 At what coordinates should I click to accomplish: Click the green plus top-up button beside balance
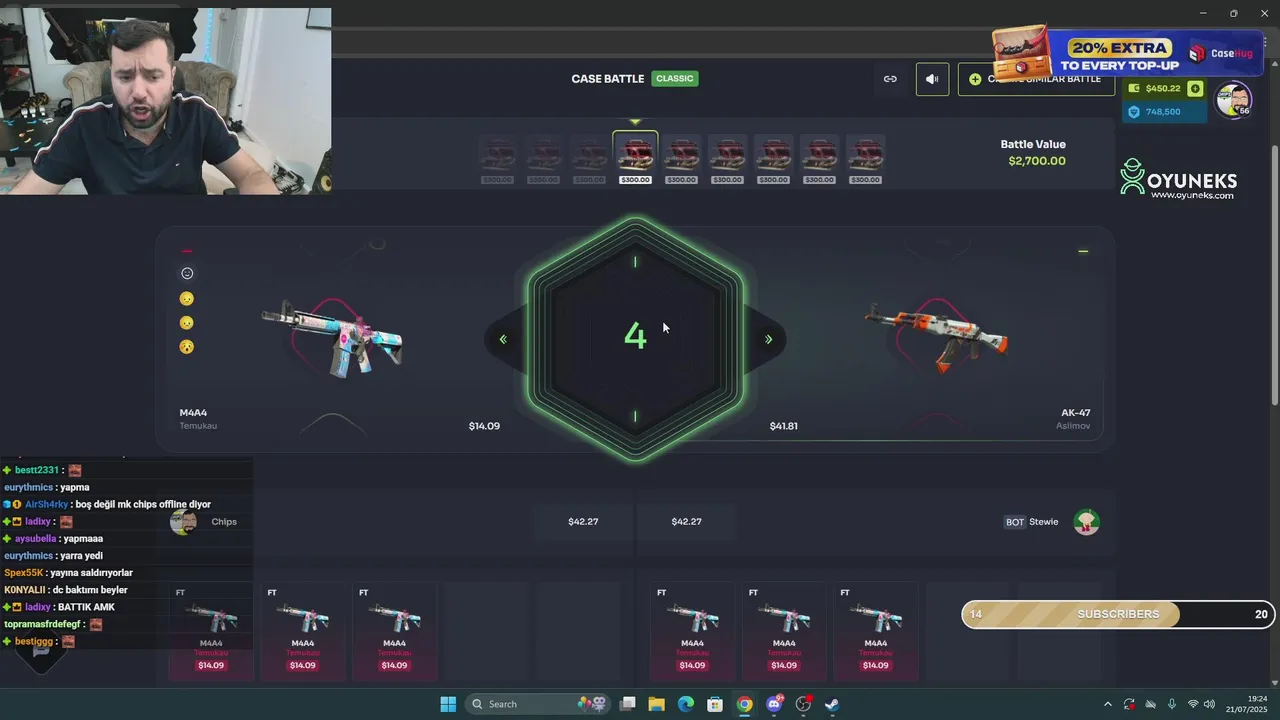1194,89
